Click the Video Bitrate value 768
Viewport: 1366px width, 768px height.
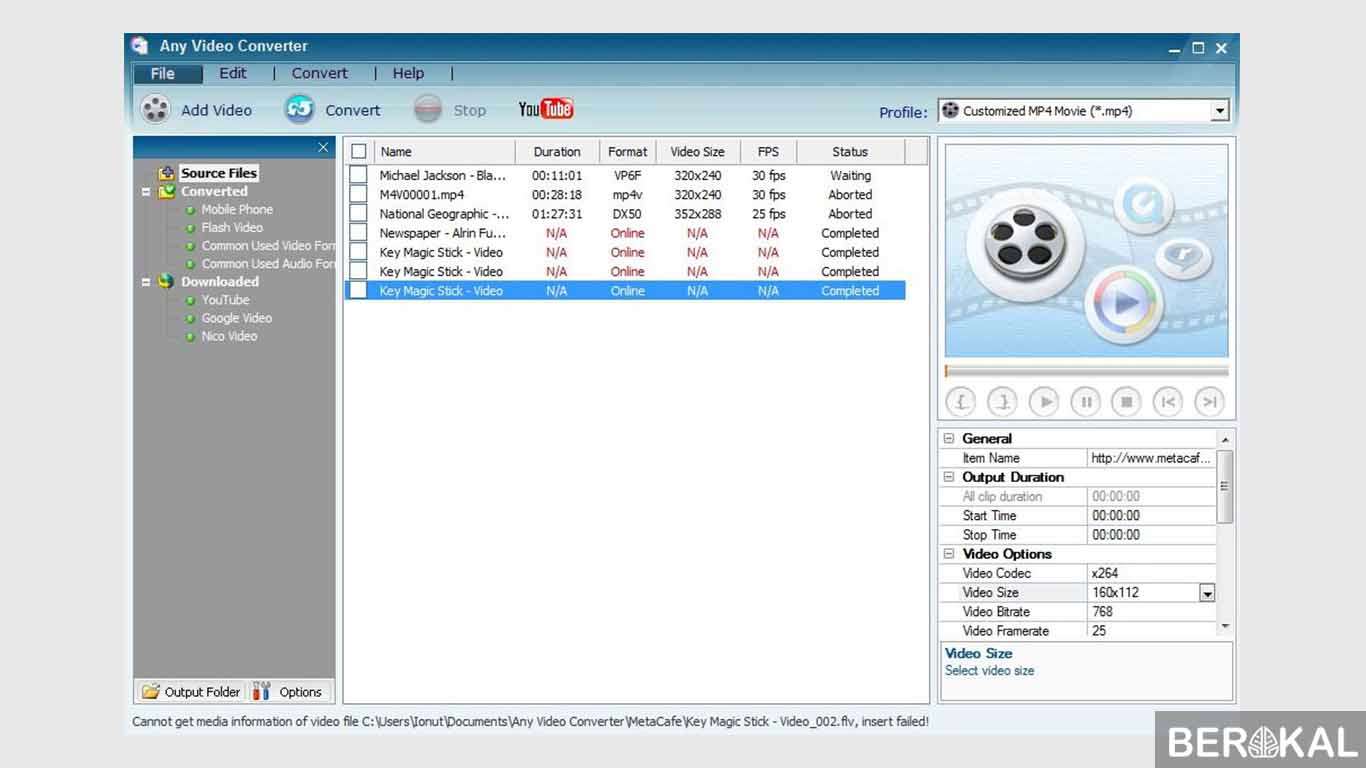pos(1152,612)
